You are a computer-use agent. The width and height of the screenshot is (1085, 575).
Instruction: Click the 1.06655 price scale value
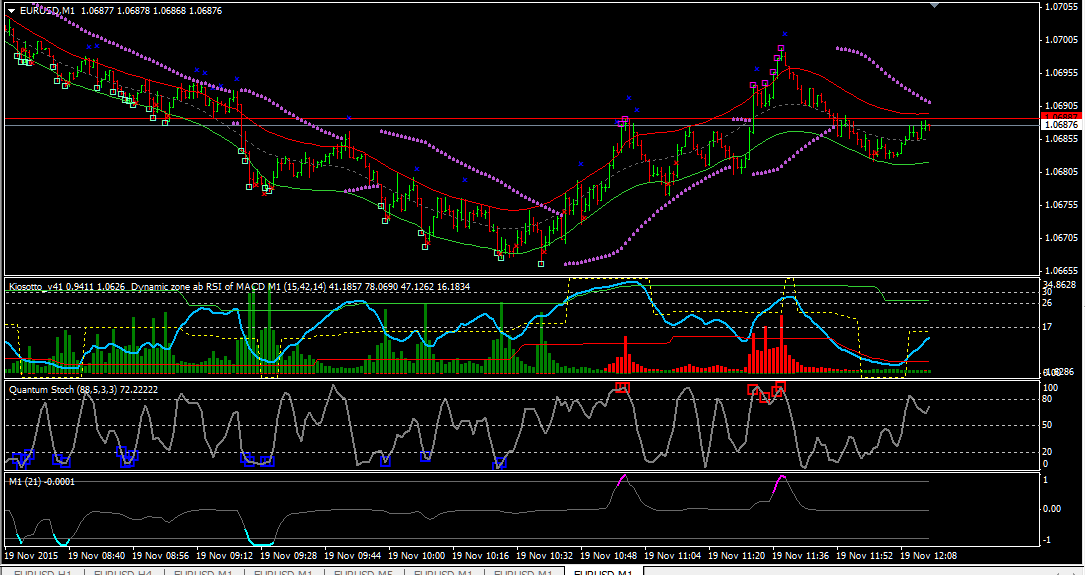tap(1061, 271)
